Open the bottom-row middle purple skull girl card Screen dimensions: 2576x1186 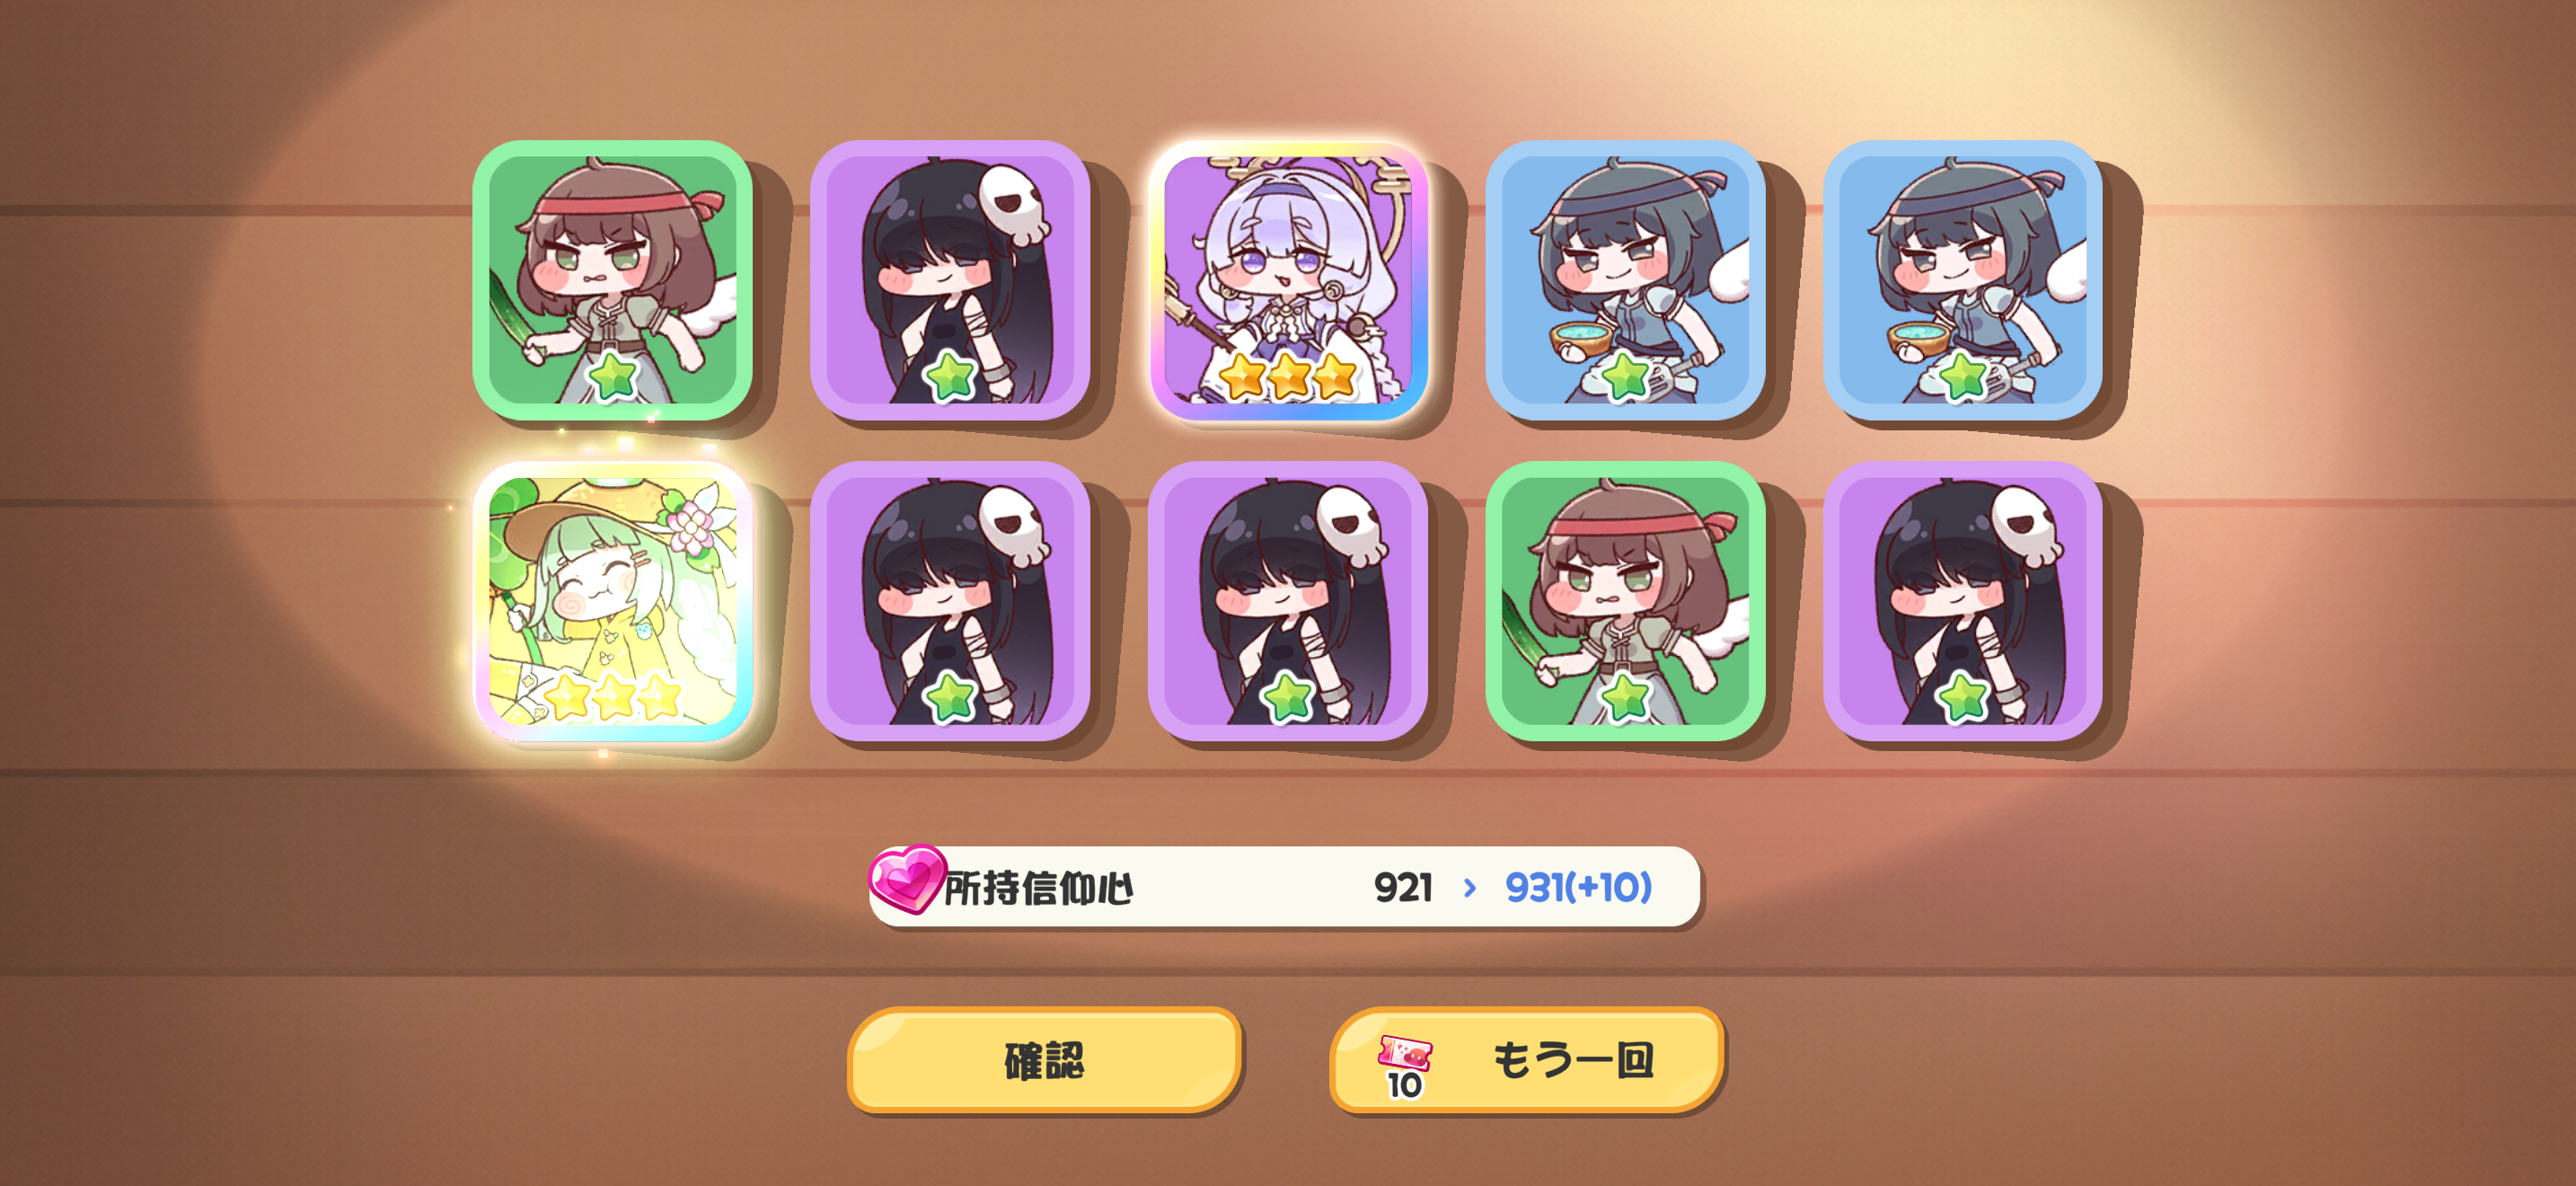point(1288,602)
